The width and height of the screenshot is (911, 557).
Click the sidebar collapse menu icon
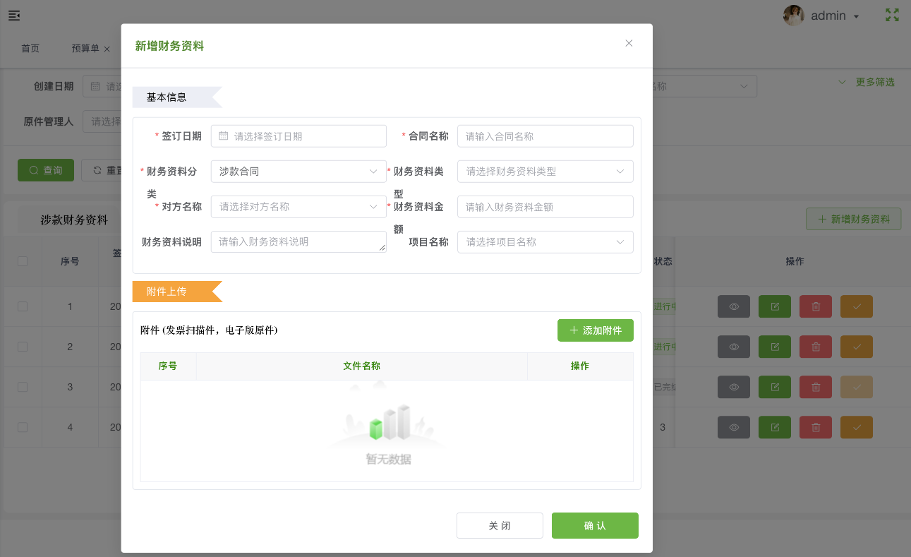[x=14, y=15]
